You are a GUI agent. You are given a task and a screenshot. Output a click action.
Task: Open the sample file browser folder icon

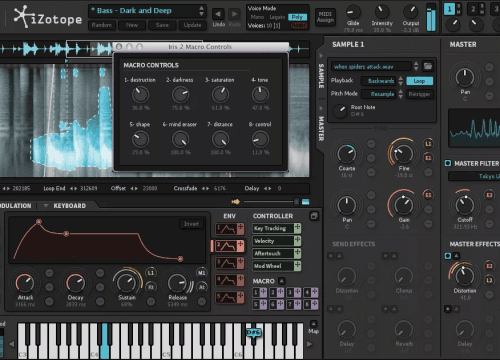[428, 66]
